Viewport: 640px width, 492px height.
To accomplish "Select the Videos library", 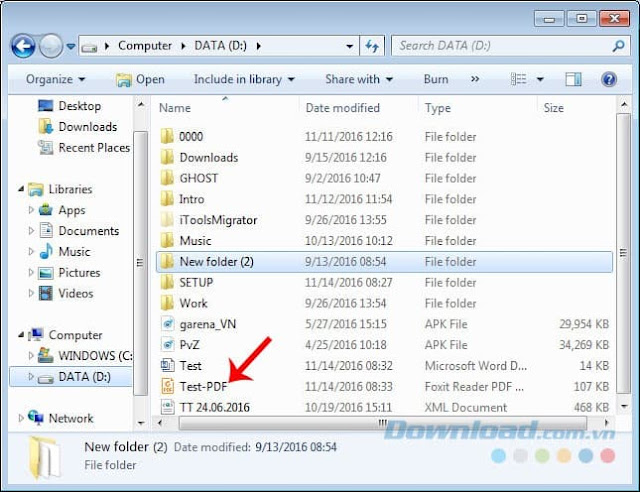I will pos(65,294).
